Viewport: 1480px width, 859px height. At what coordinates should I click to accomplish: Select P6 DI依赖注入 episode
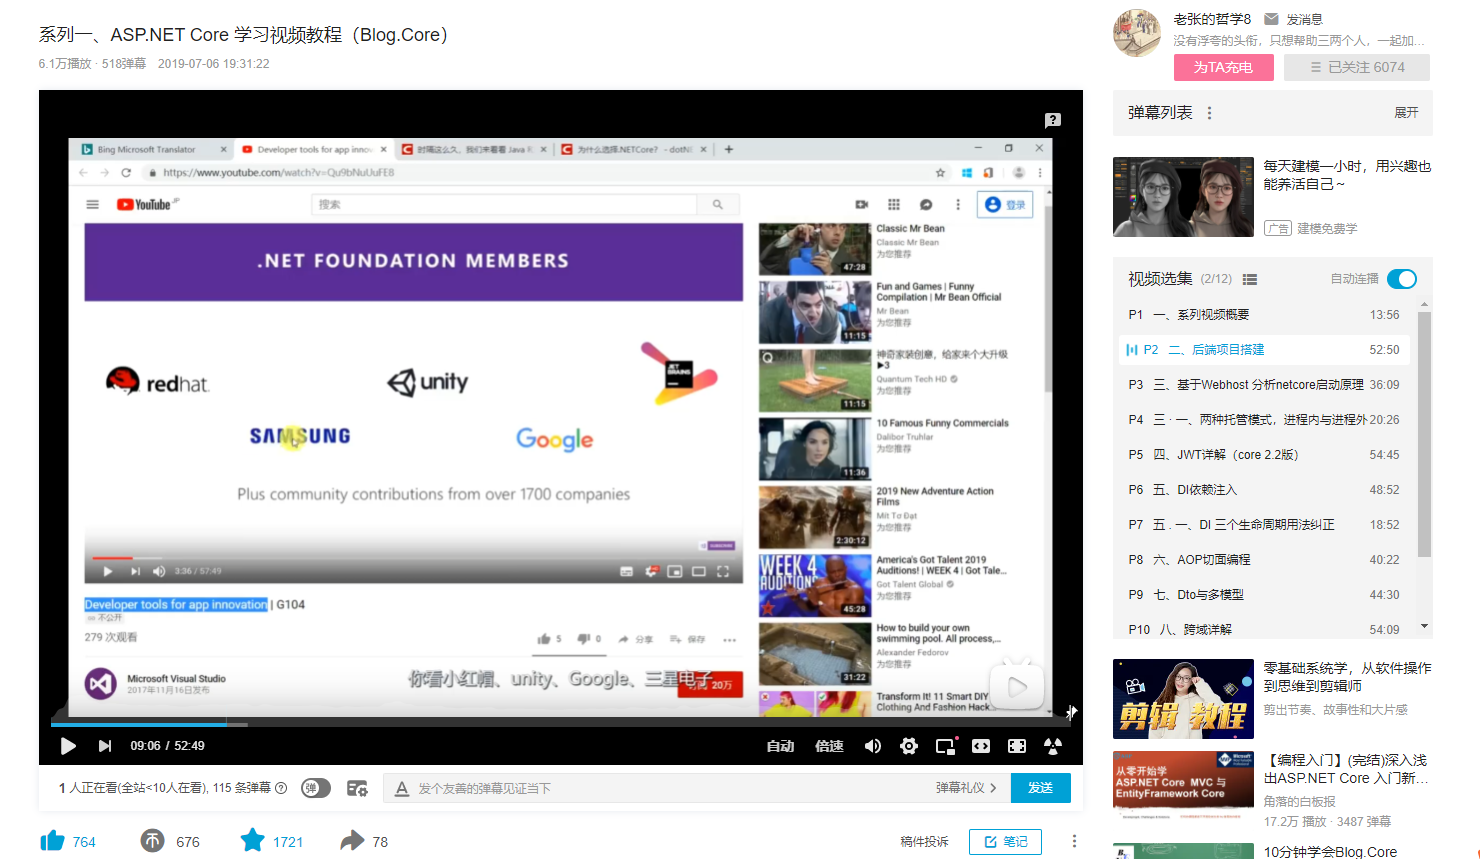coord(1264,489)
